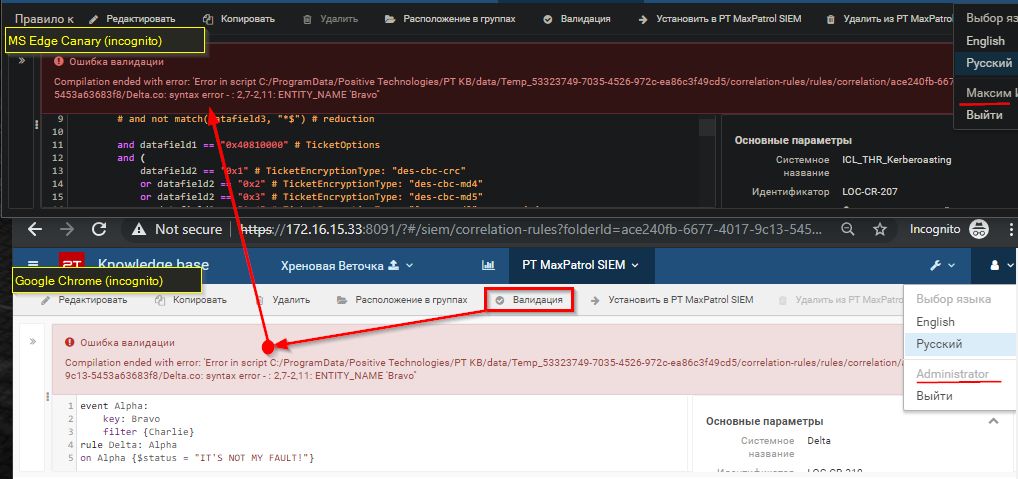Click the ICL_THR_Kerberoasting system name value
The image size is (1018, 479).
(x=897, y=160)
